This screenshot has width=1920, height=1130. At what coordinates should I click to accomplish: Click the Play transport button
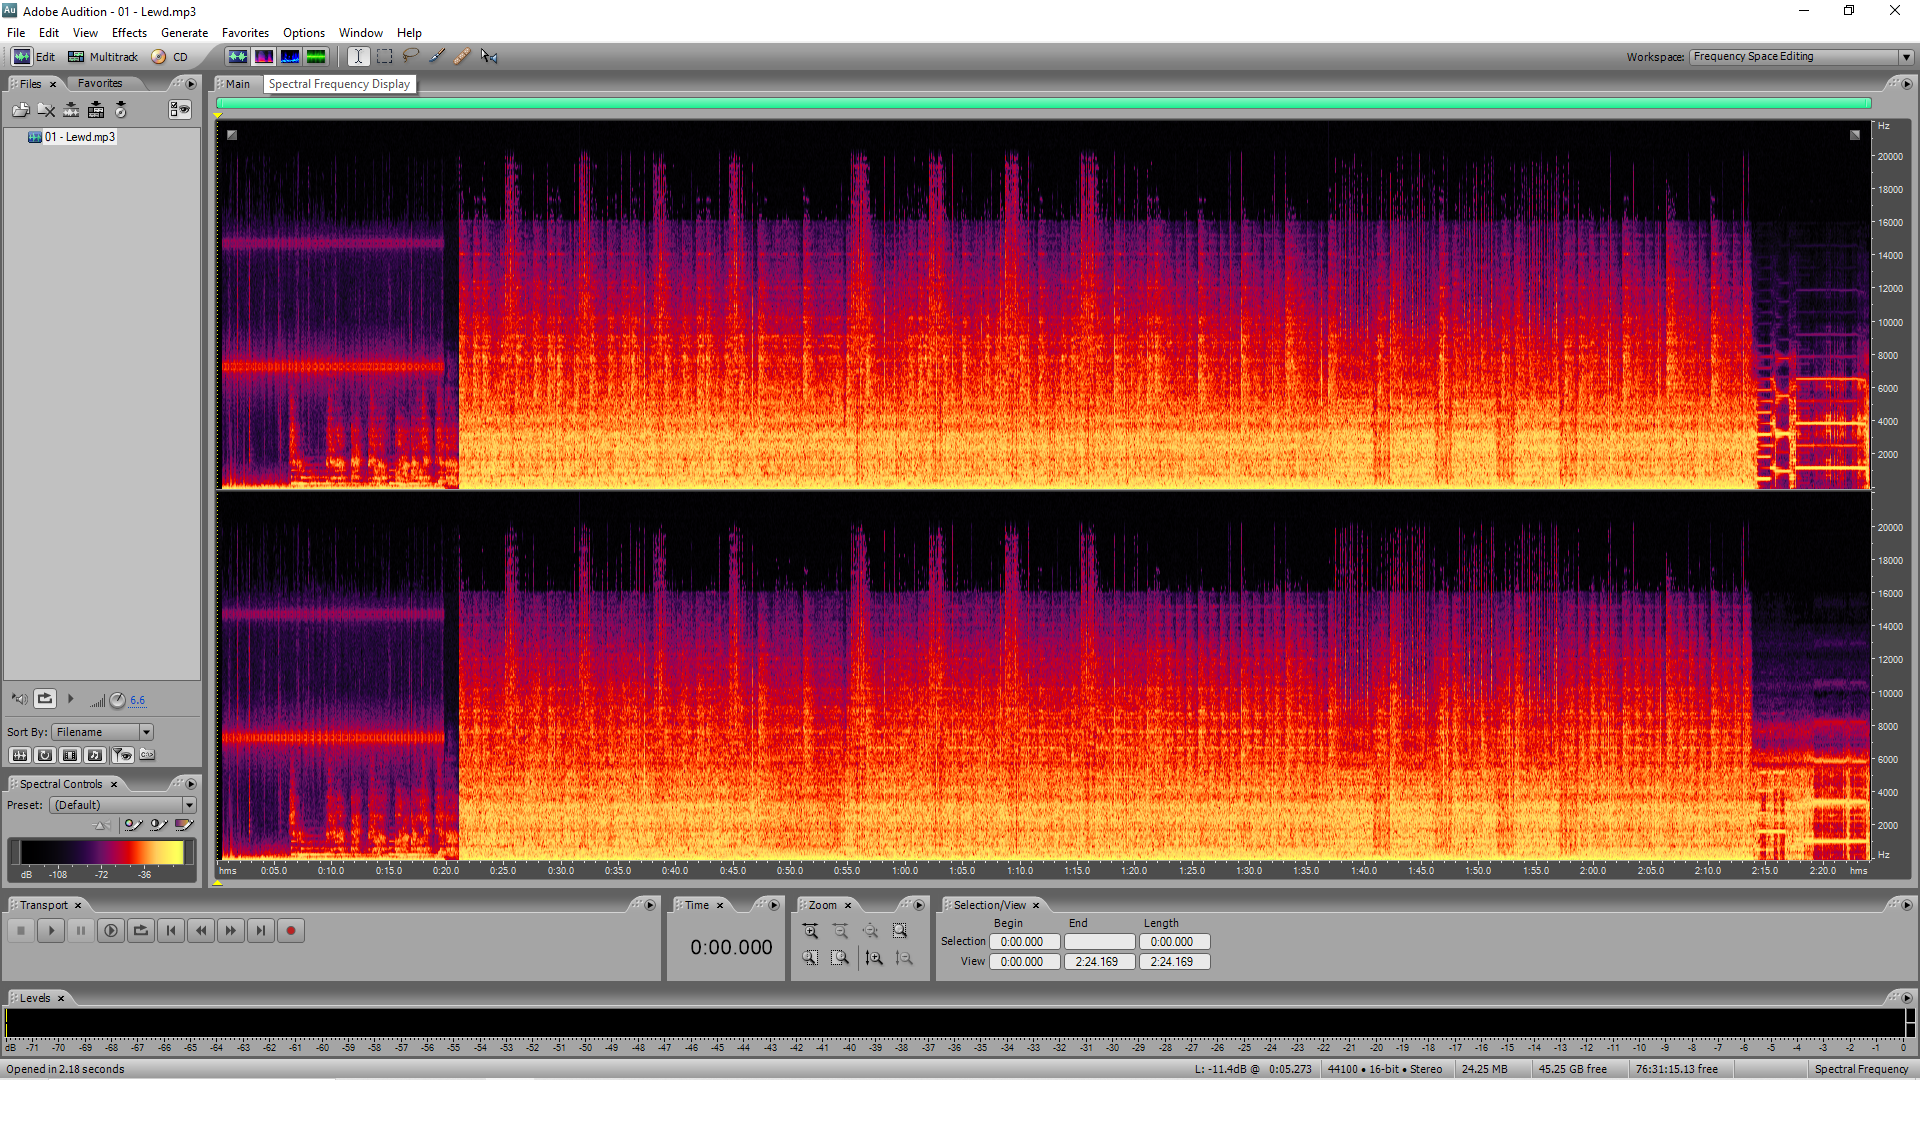click(x=51, y=931)
